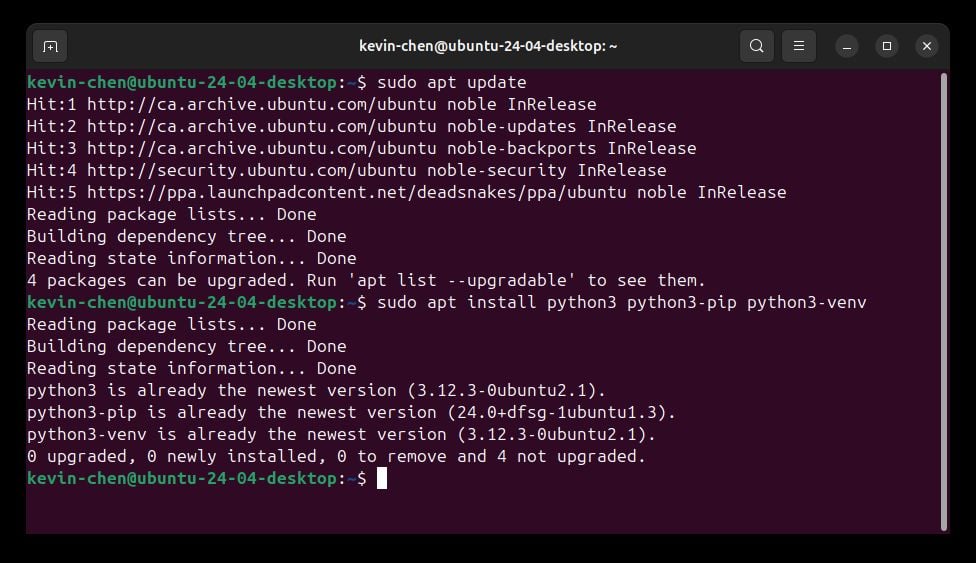Click the Hit:3 noble-backports InRelease line
The width and height of the screenshot is (976, 563).
pos(362,148)
